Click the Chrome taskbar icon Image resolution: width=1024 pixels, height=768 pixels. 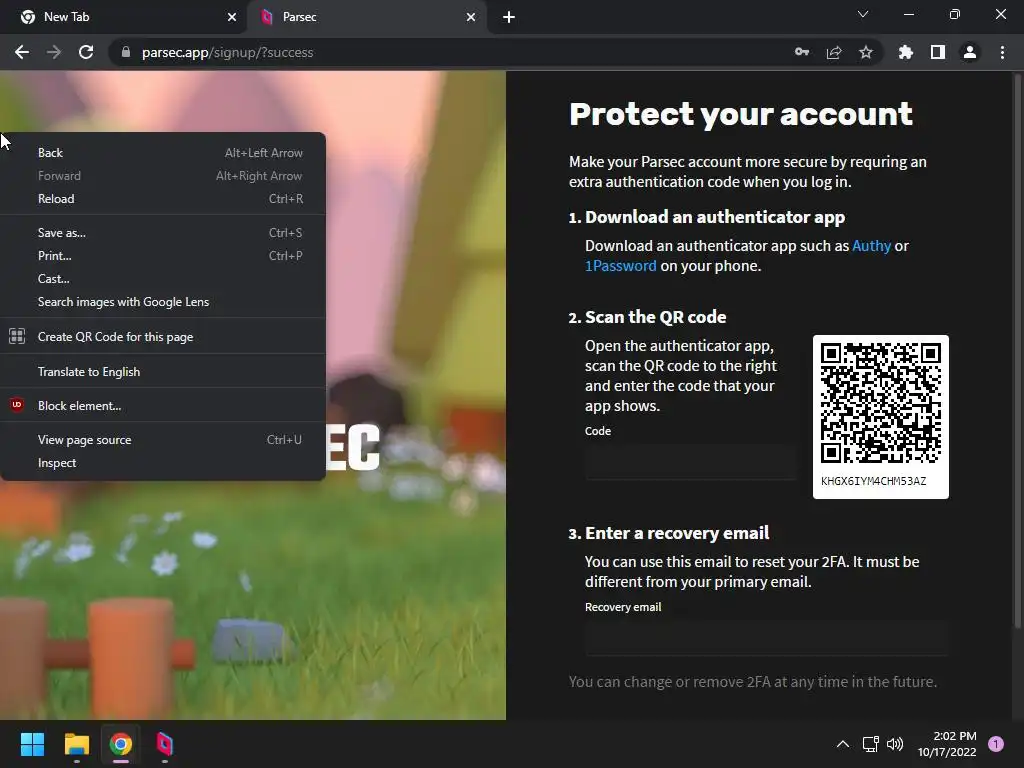(120, 744)
